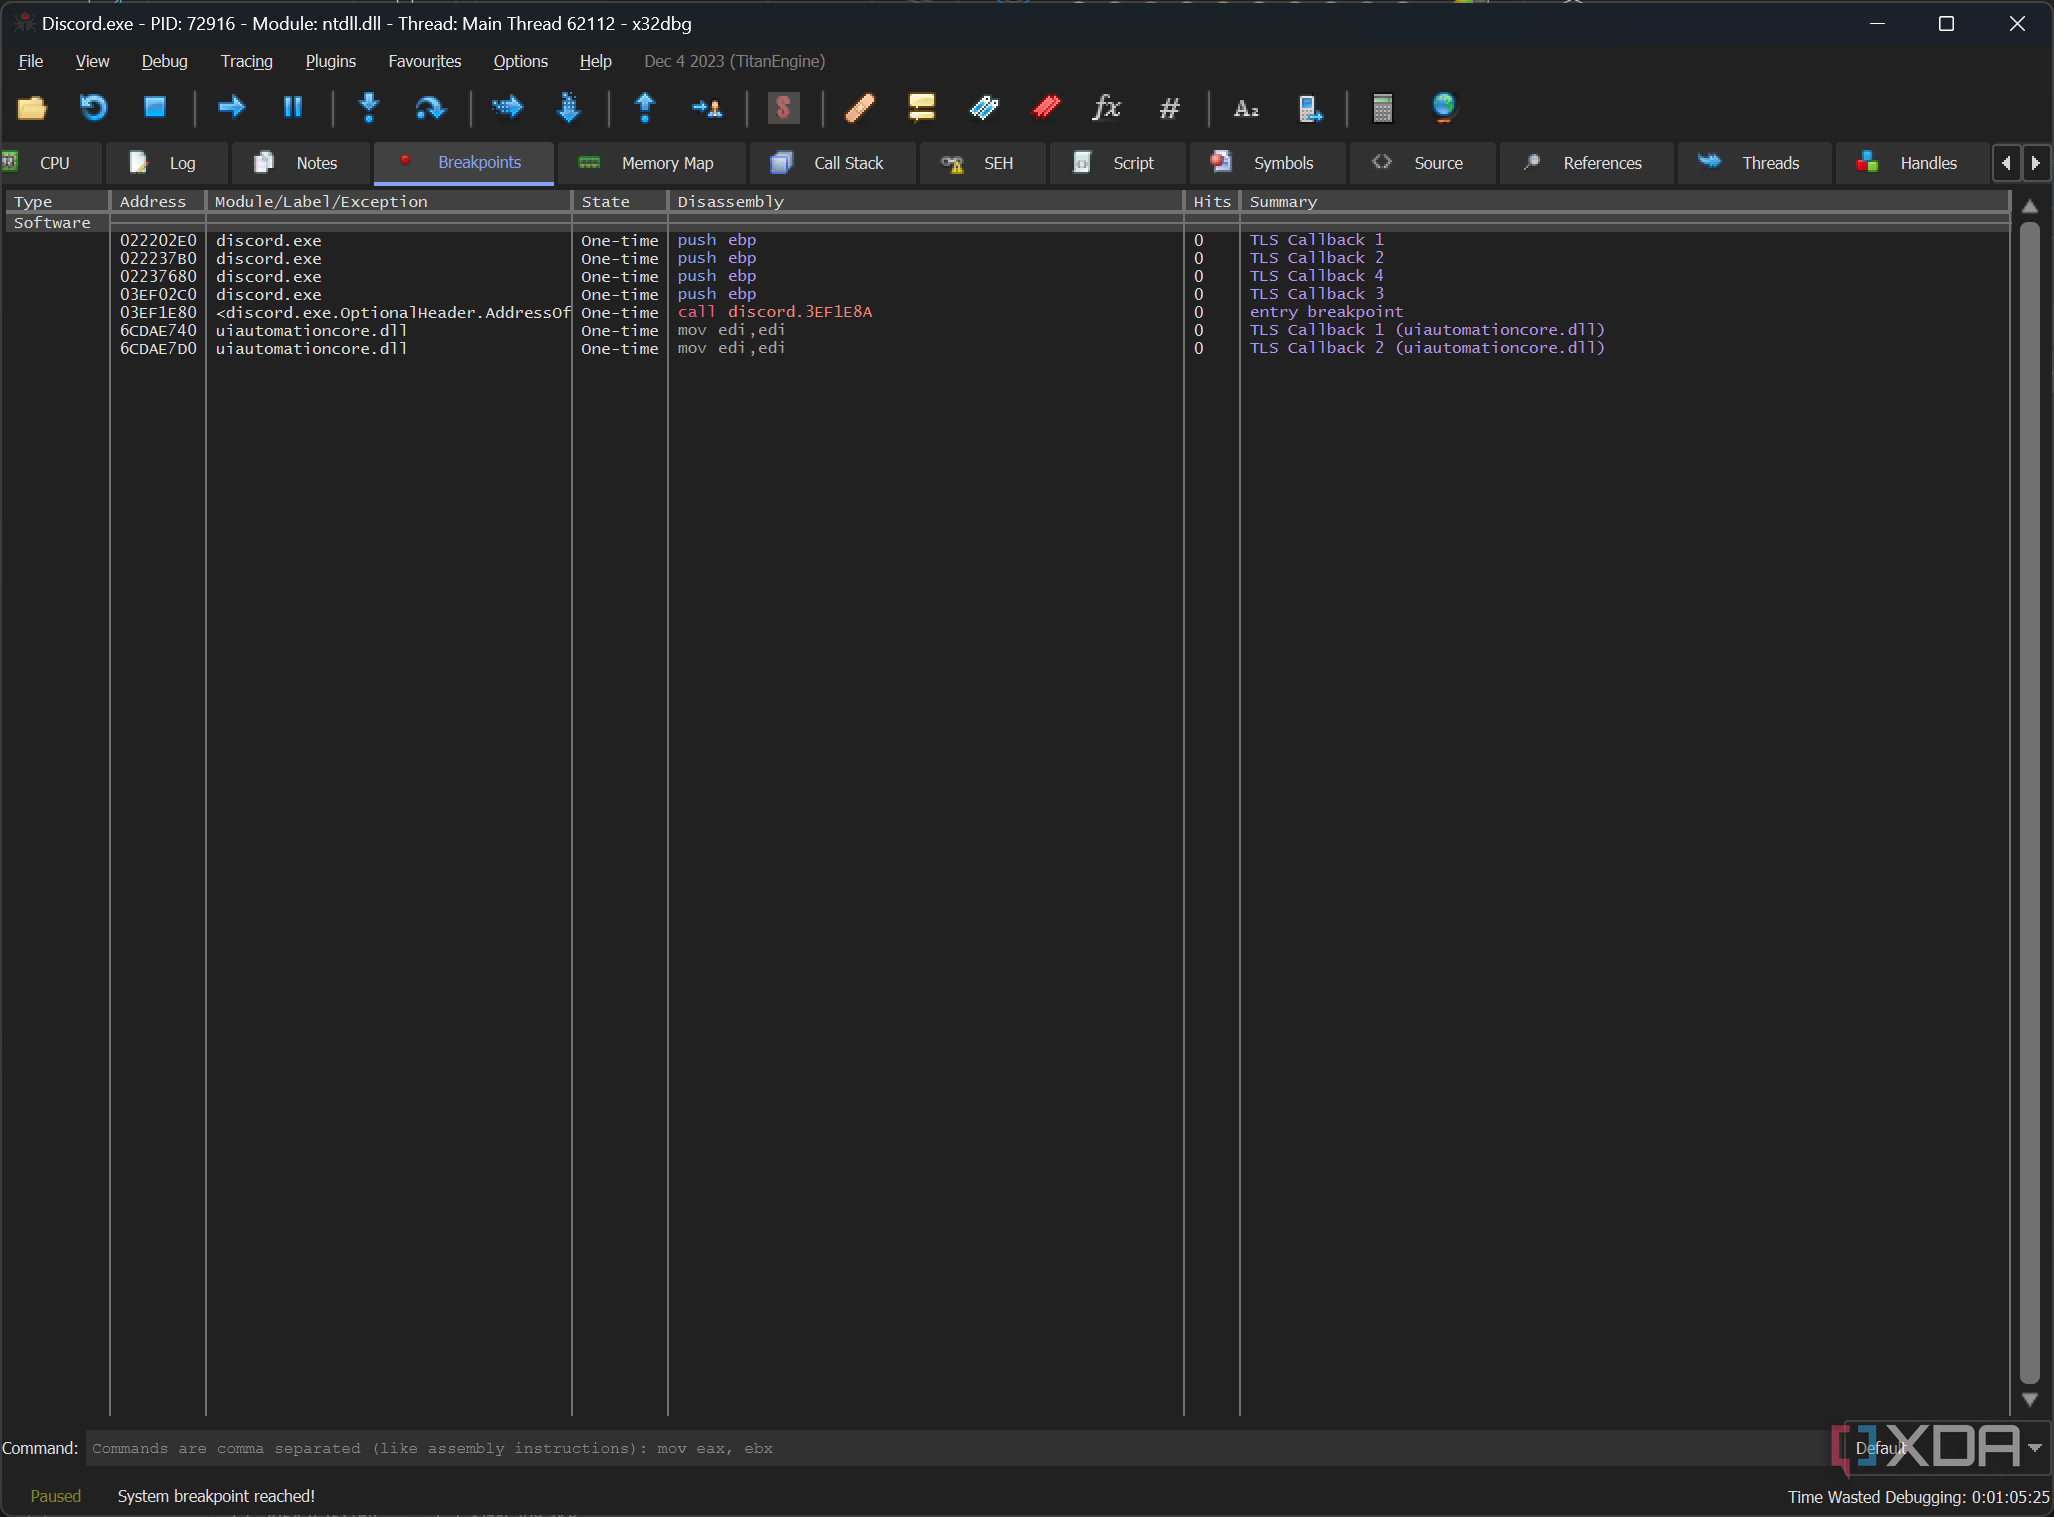The image size is (2054, 1517).
Task: Click the Hits column header
Action: [x=1212, y=201]
